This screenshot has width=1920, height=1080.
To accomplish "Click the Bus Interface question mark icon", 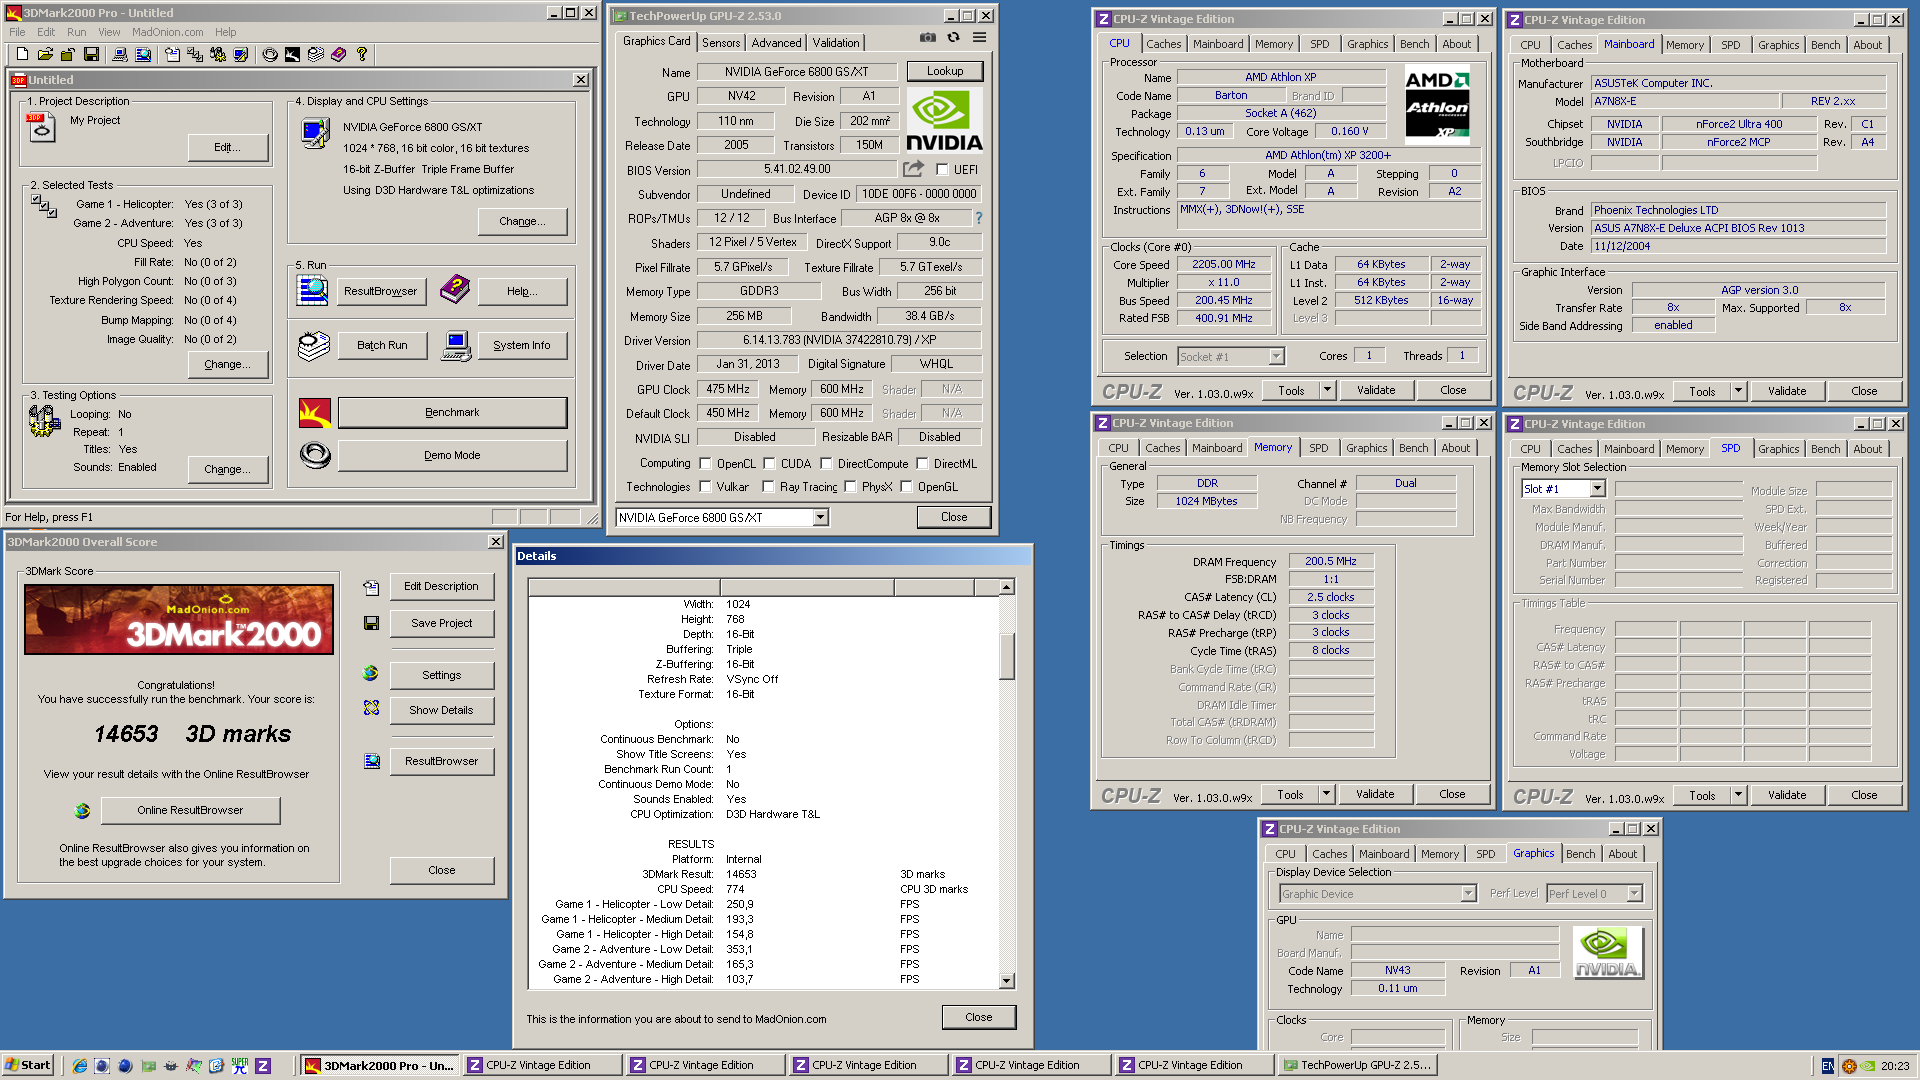I will coord(979,218).
